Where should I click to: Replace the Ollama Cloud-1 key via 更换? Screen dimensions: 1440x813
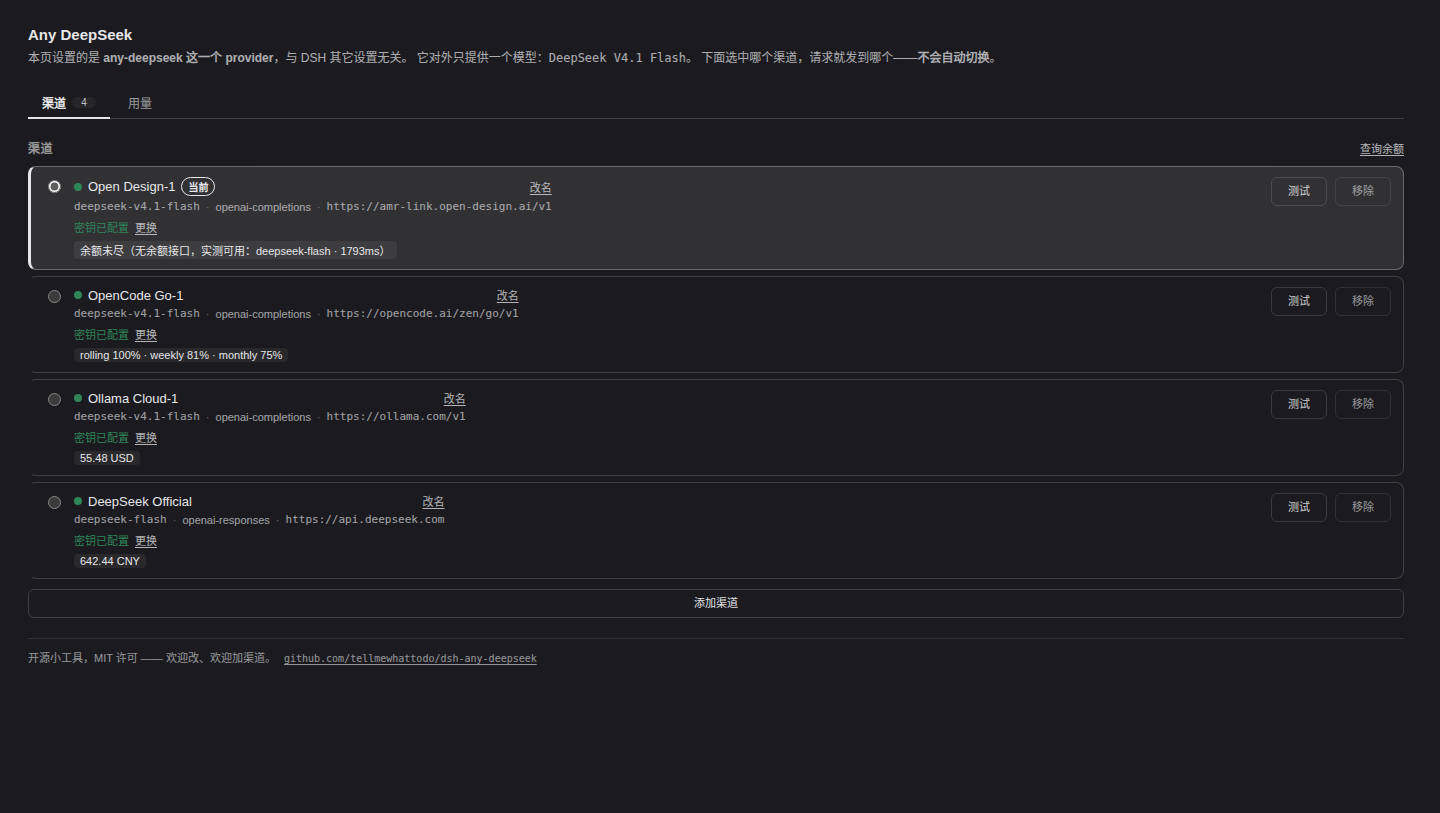pyautogui.click(x=146, y=438)
